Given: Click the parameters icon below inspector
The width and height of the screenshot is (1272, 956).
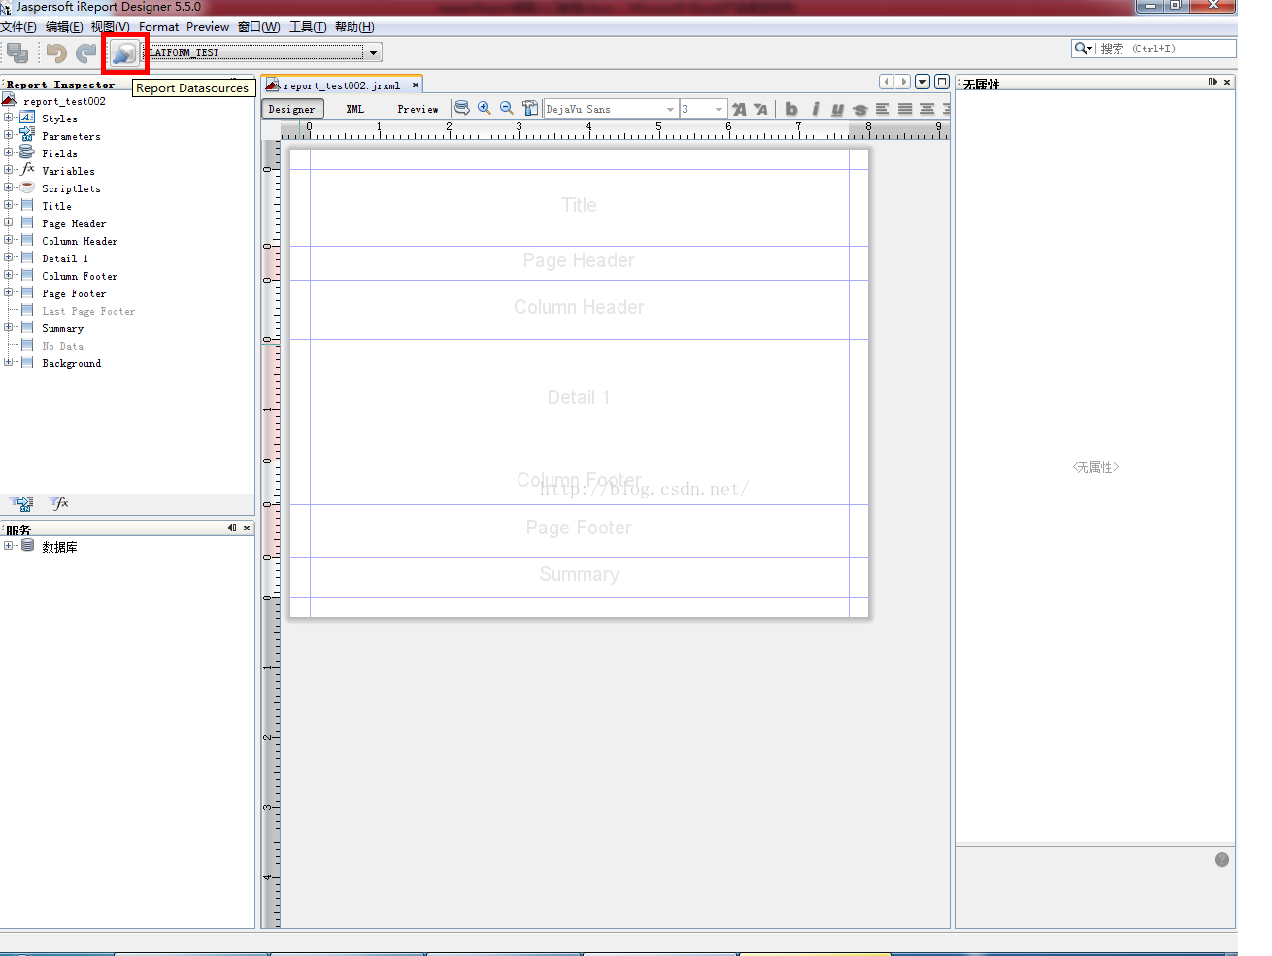Looking at the screenshot, I should [x=22, y=503].
